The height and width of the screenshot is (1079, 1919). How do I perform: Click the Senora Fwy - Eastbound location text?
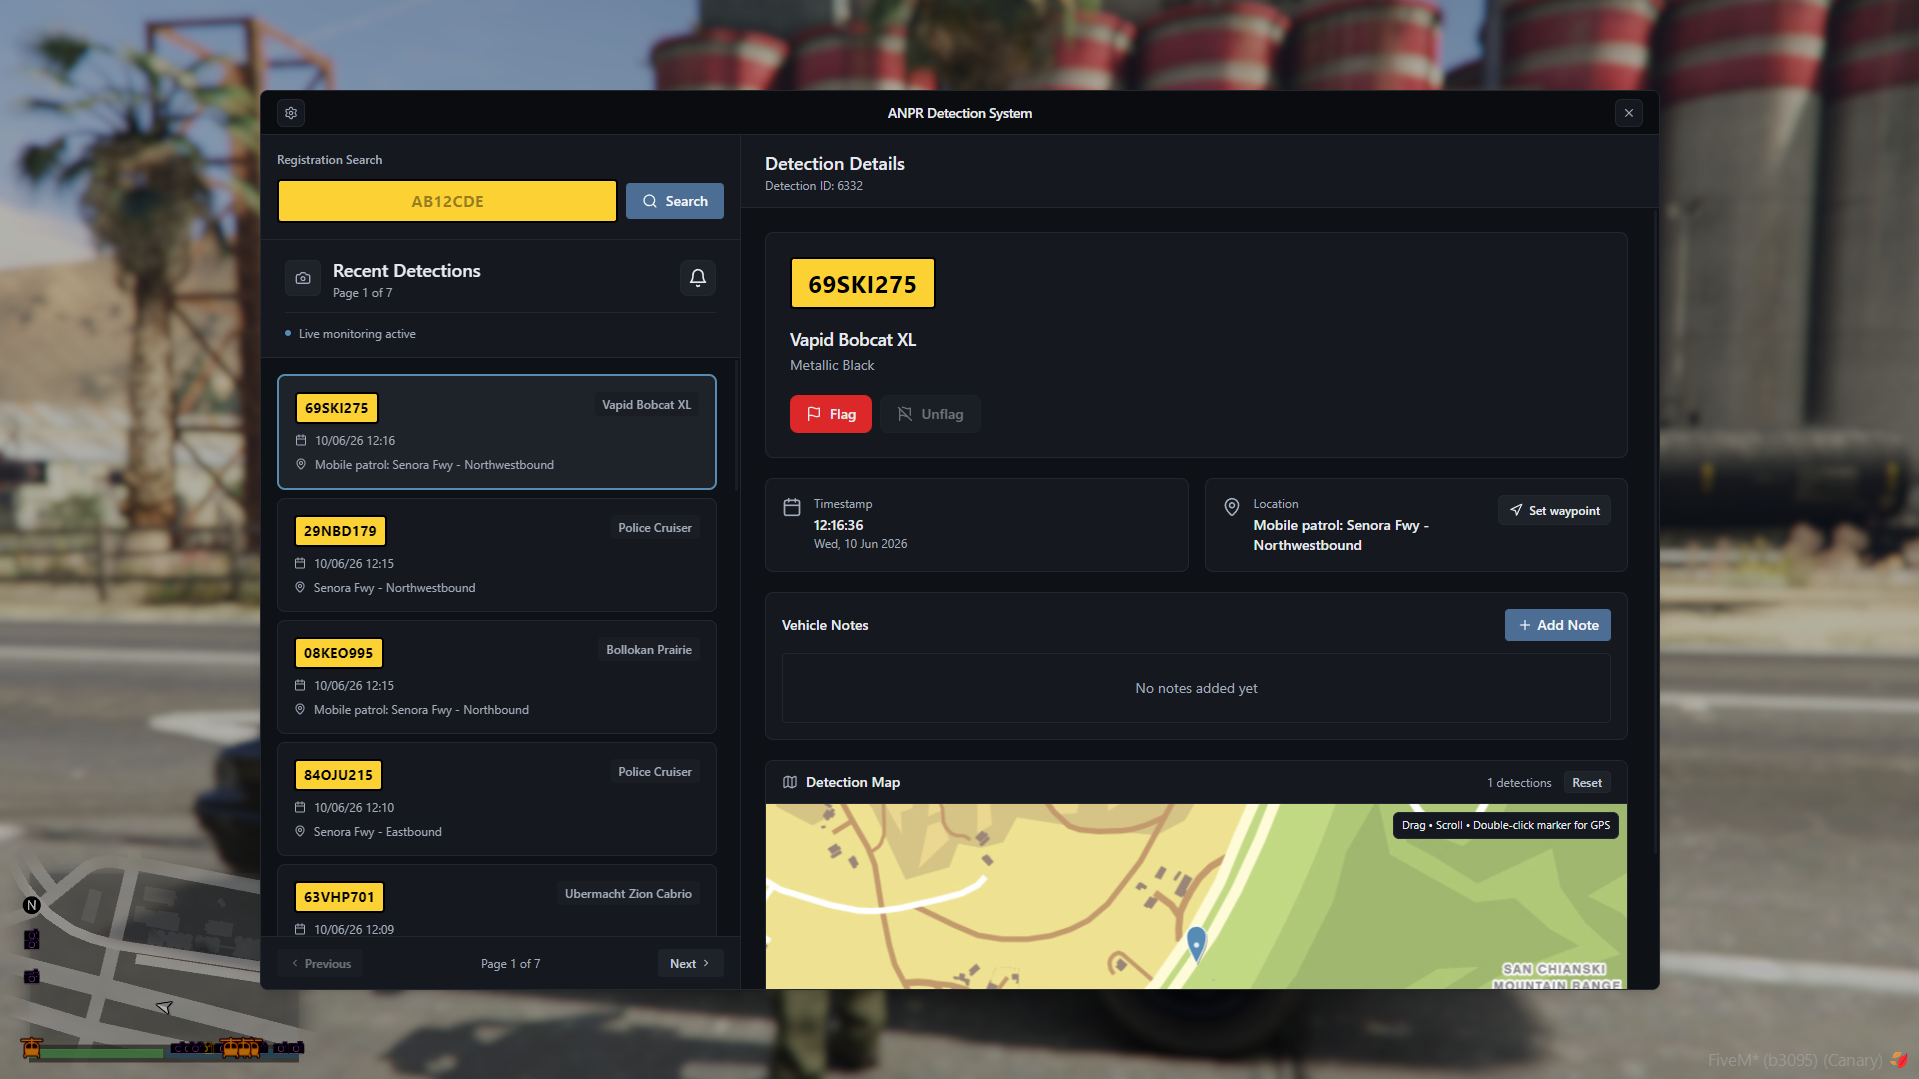click(x=378, y=832)
